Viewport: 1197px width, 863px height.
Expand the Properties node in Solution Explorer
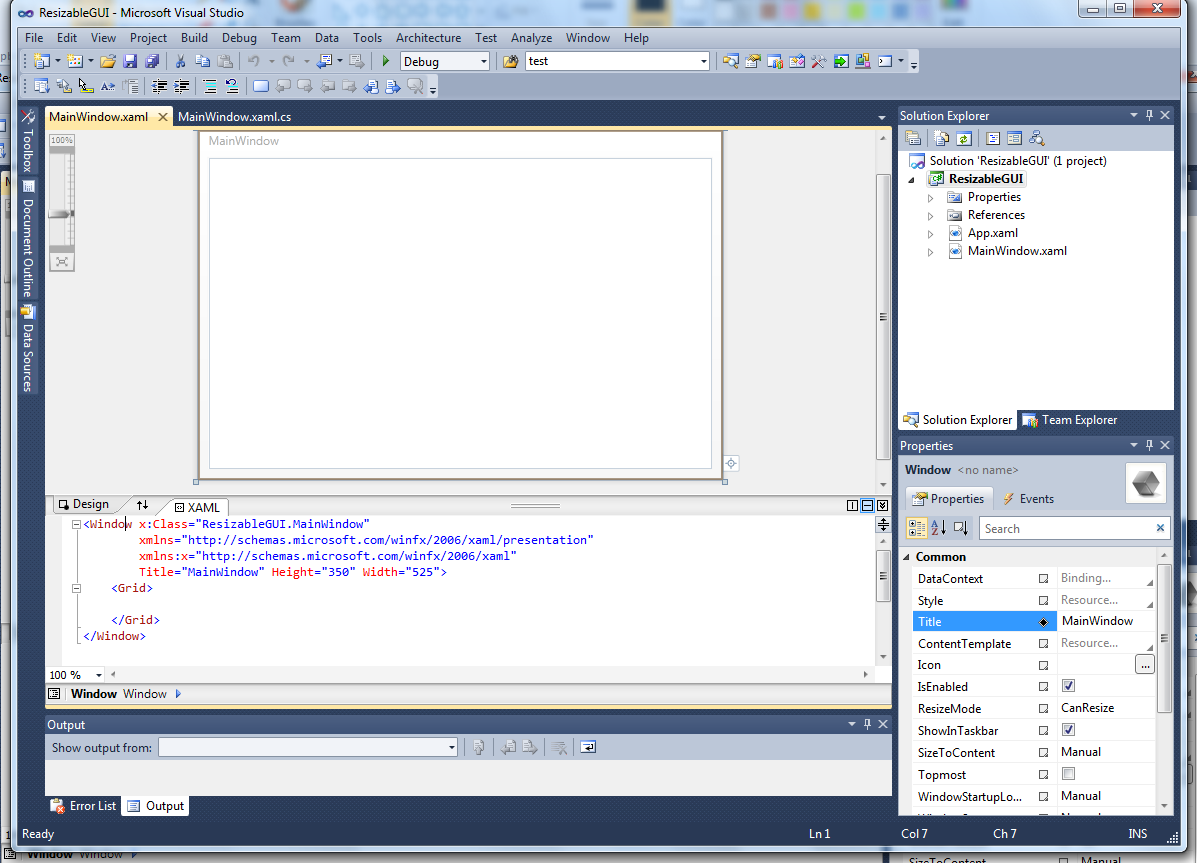click(930, 198)
